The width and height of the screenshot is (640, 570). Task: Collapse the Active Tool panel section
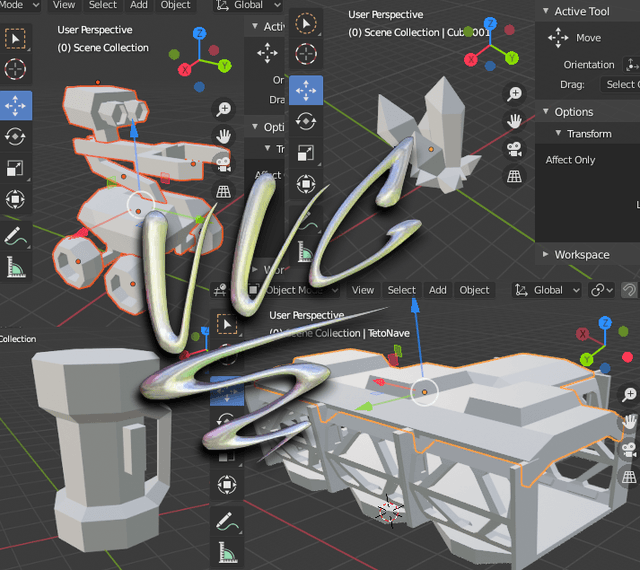click(546, 11)
